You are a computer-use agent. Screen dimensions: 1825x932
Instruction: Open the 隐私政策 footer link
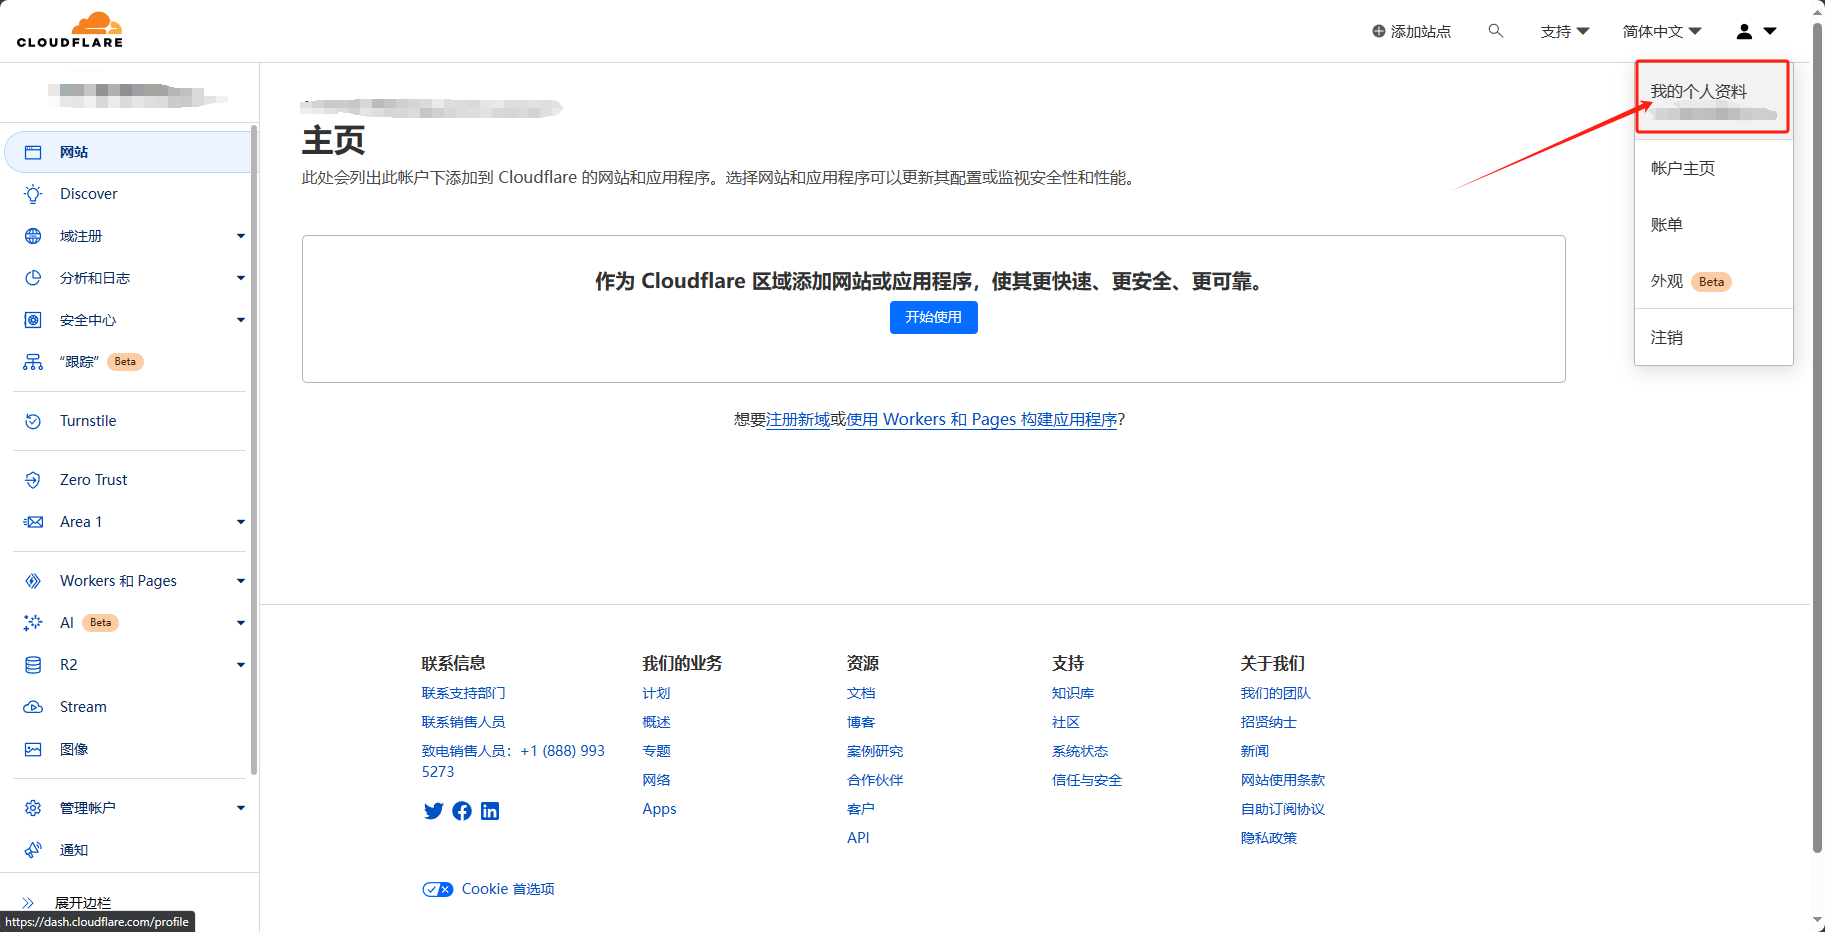point(1269,838)
